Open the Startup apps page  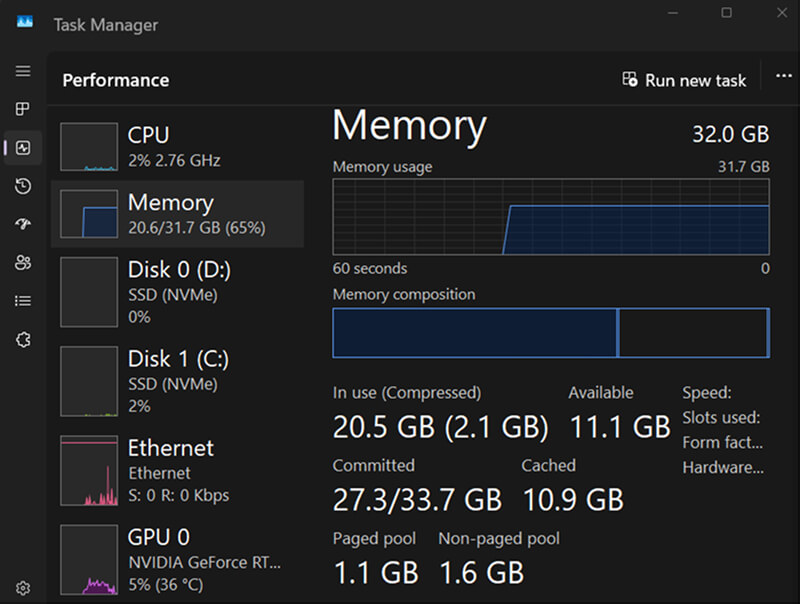[23, 224]
